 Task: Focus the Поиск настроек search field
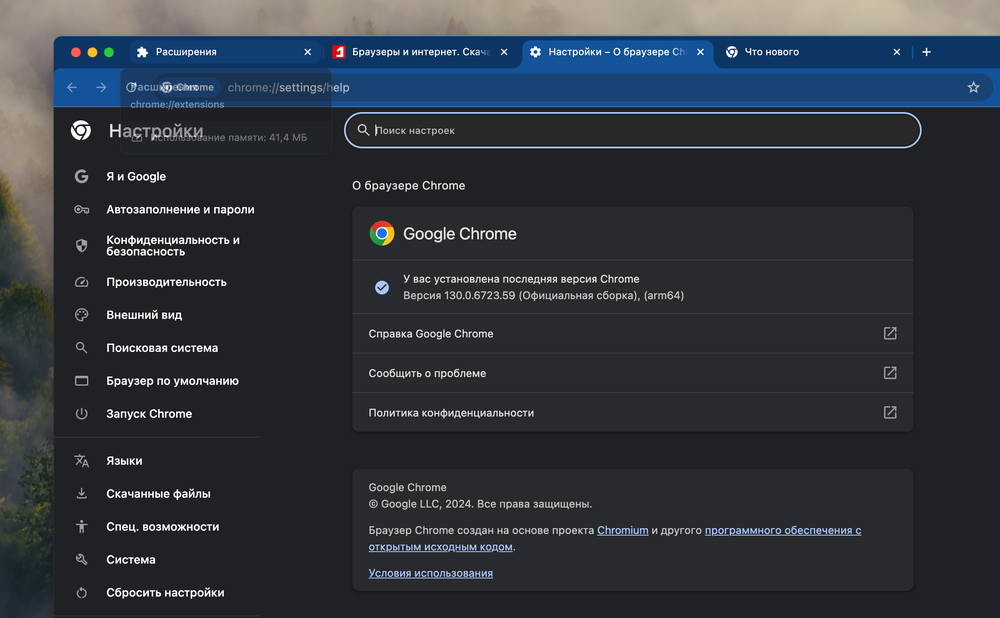[x=633, y=130]
